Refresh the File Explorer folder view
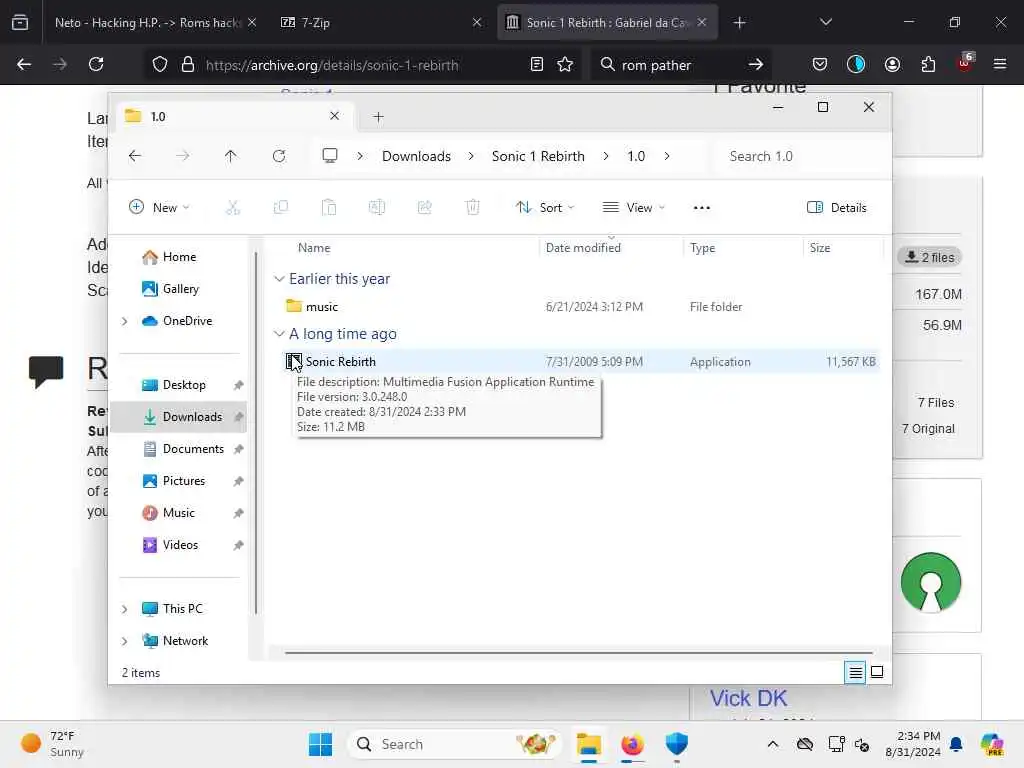Screen dimensions: 1024x768 click(279, 156)
